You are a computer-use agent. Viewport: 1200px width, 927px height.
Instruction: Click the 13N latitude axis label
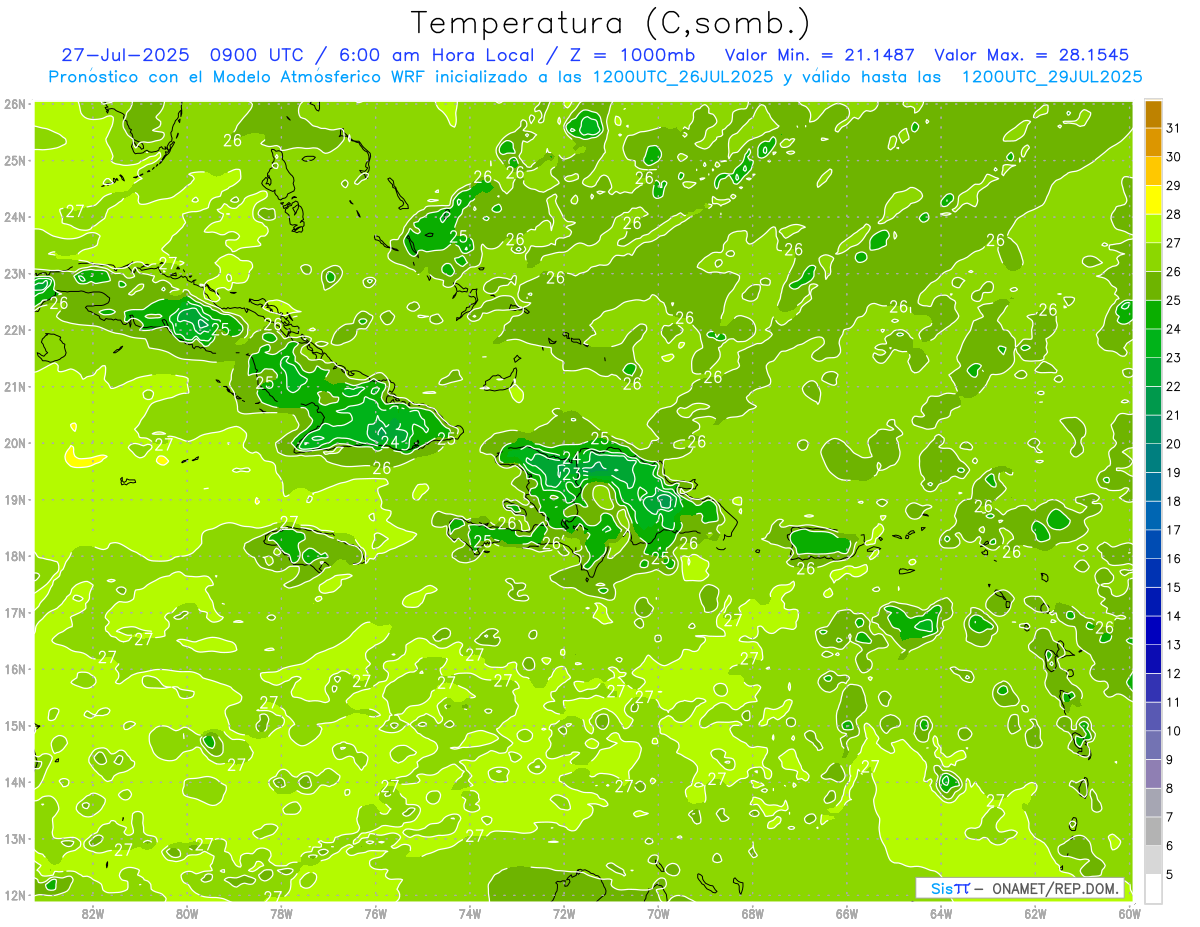[15, 838]
